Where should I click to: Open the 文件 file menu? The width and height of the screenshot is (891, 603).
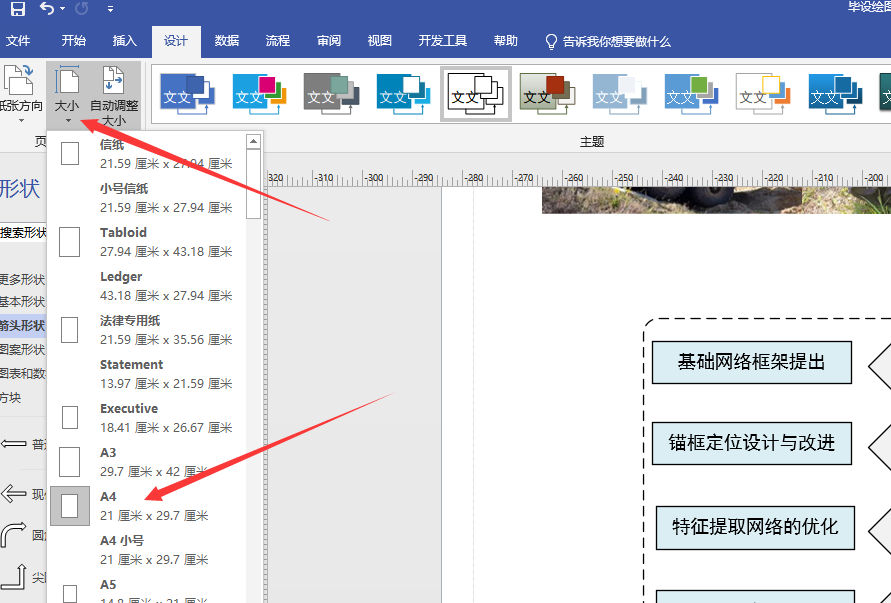click(18, 42)
